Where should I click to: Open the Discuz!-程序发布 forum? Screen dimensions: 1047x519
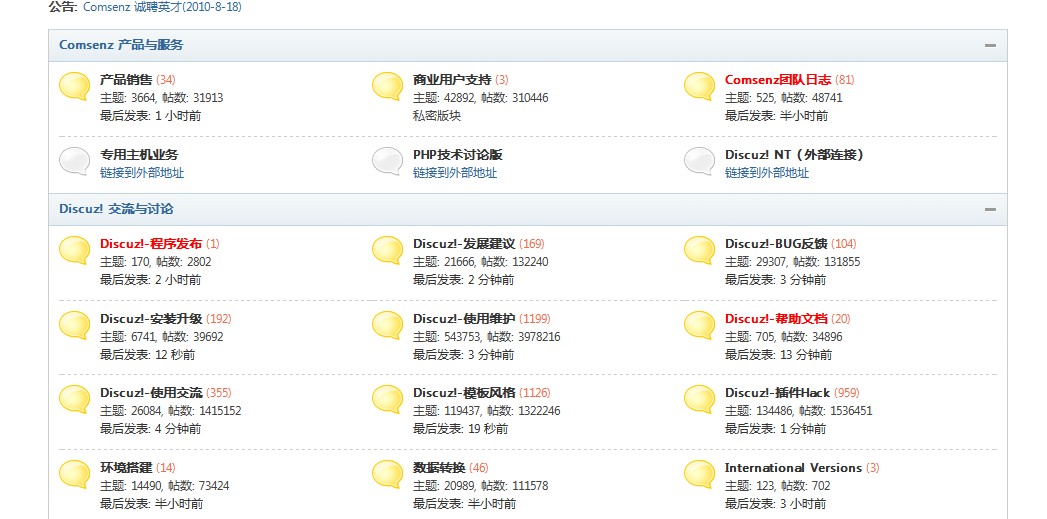pyautogui.click(x=151, y=243)
